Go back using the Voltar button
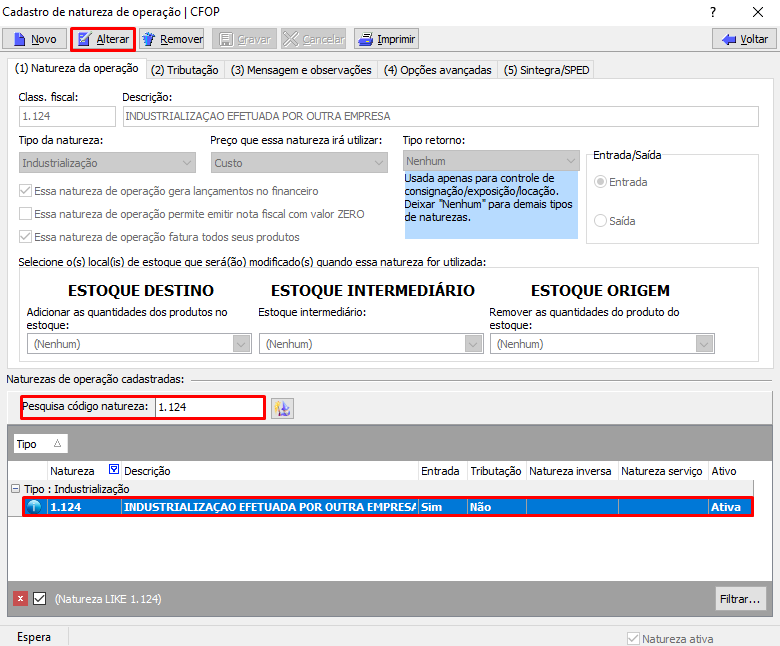The width and height of the screenshot is (780, 646). (743, 39)
